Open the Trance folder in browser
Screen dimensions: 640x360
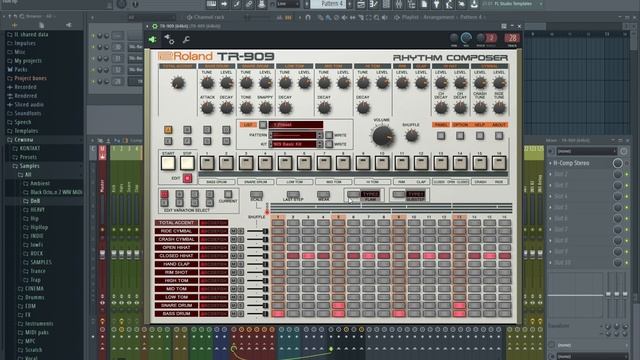coord(38,271)
